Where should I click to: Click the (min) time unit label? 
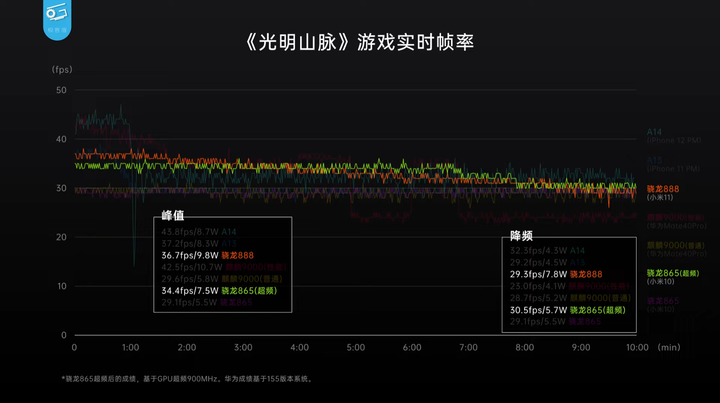click(669, 347)
